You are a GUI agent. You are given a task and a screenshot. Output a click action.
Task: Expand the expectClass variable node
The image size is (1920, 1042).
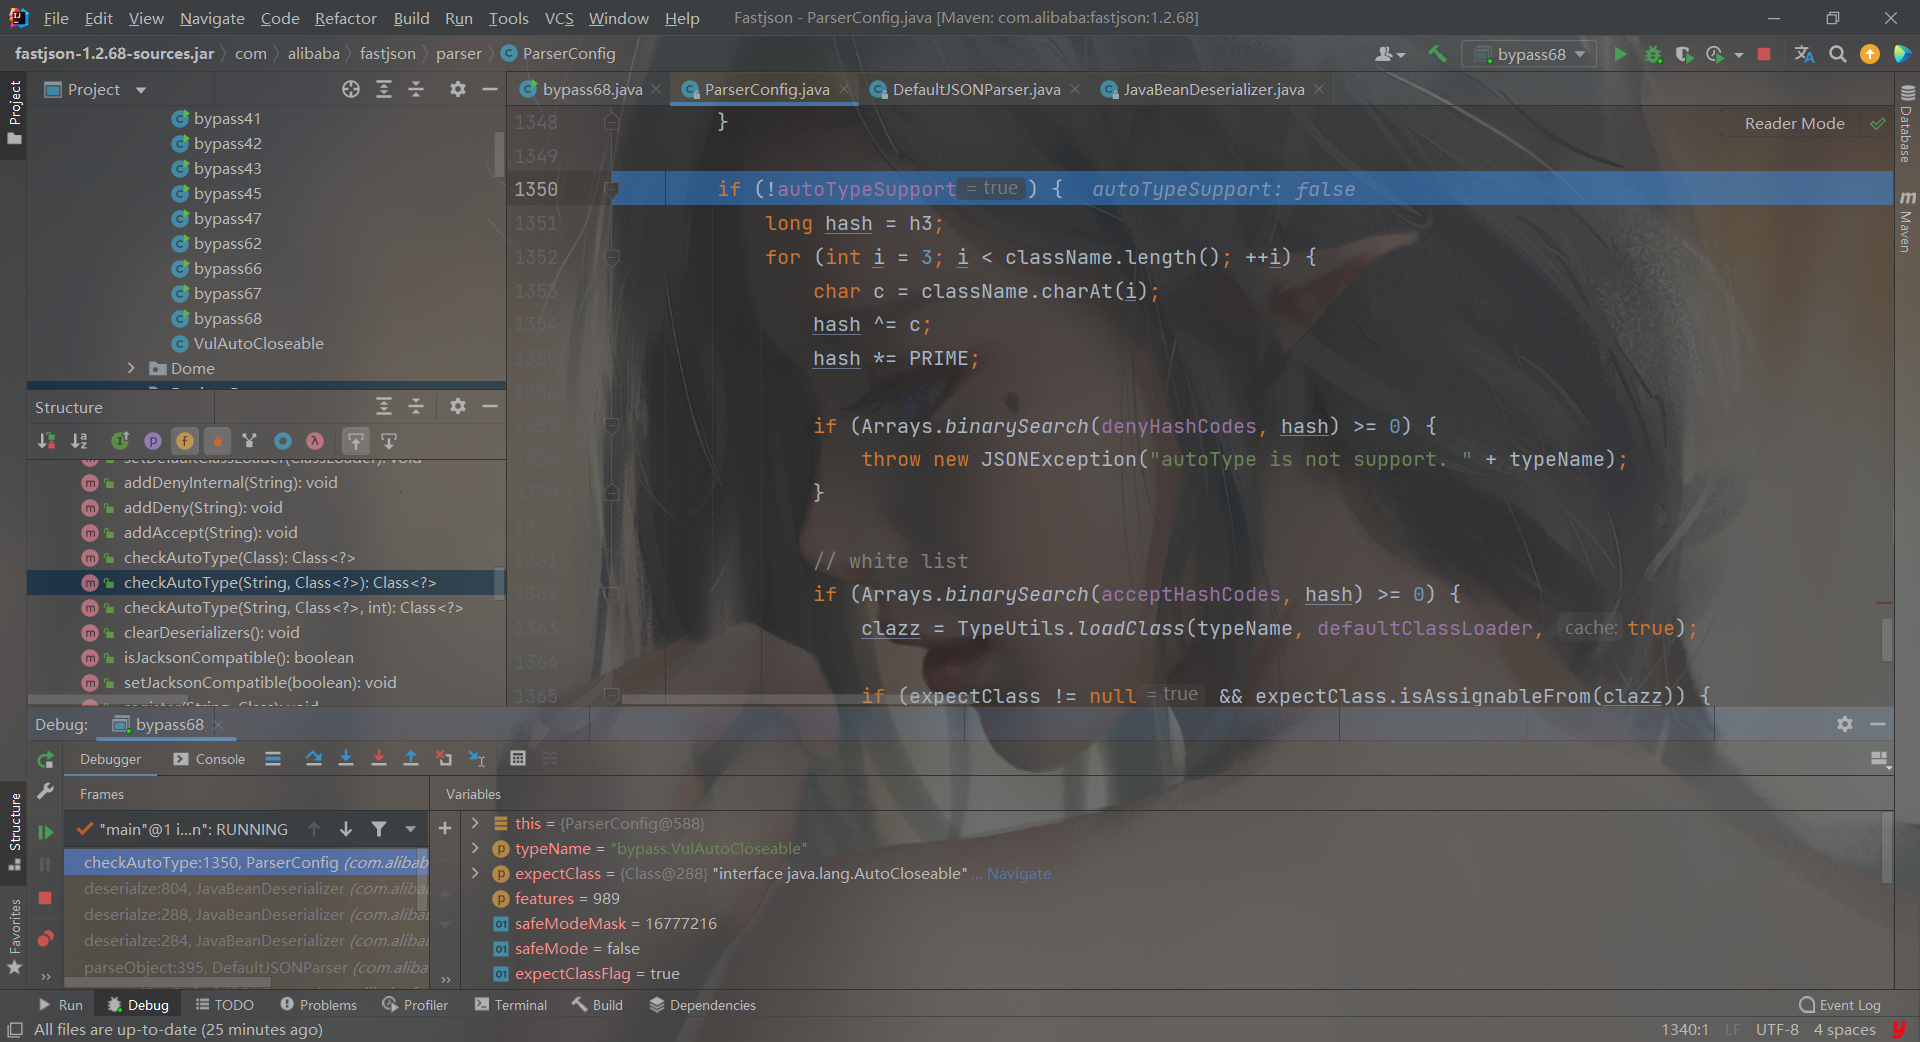(475, 873)
